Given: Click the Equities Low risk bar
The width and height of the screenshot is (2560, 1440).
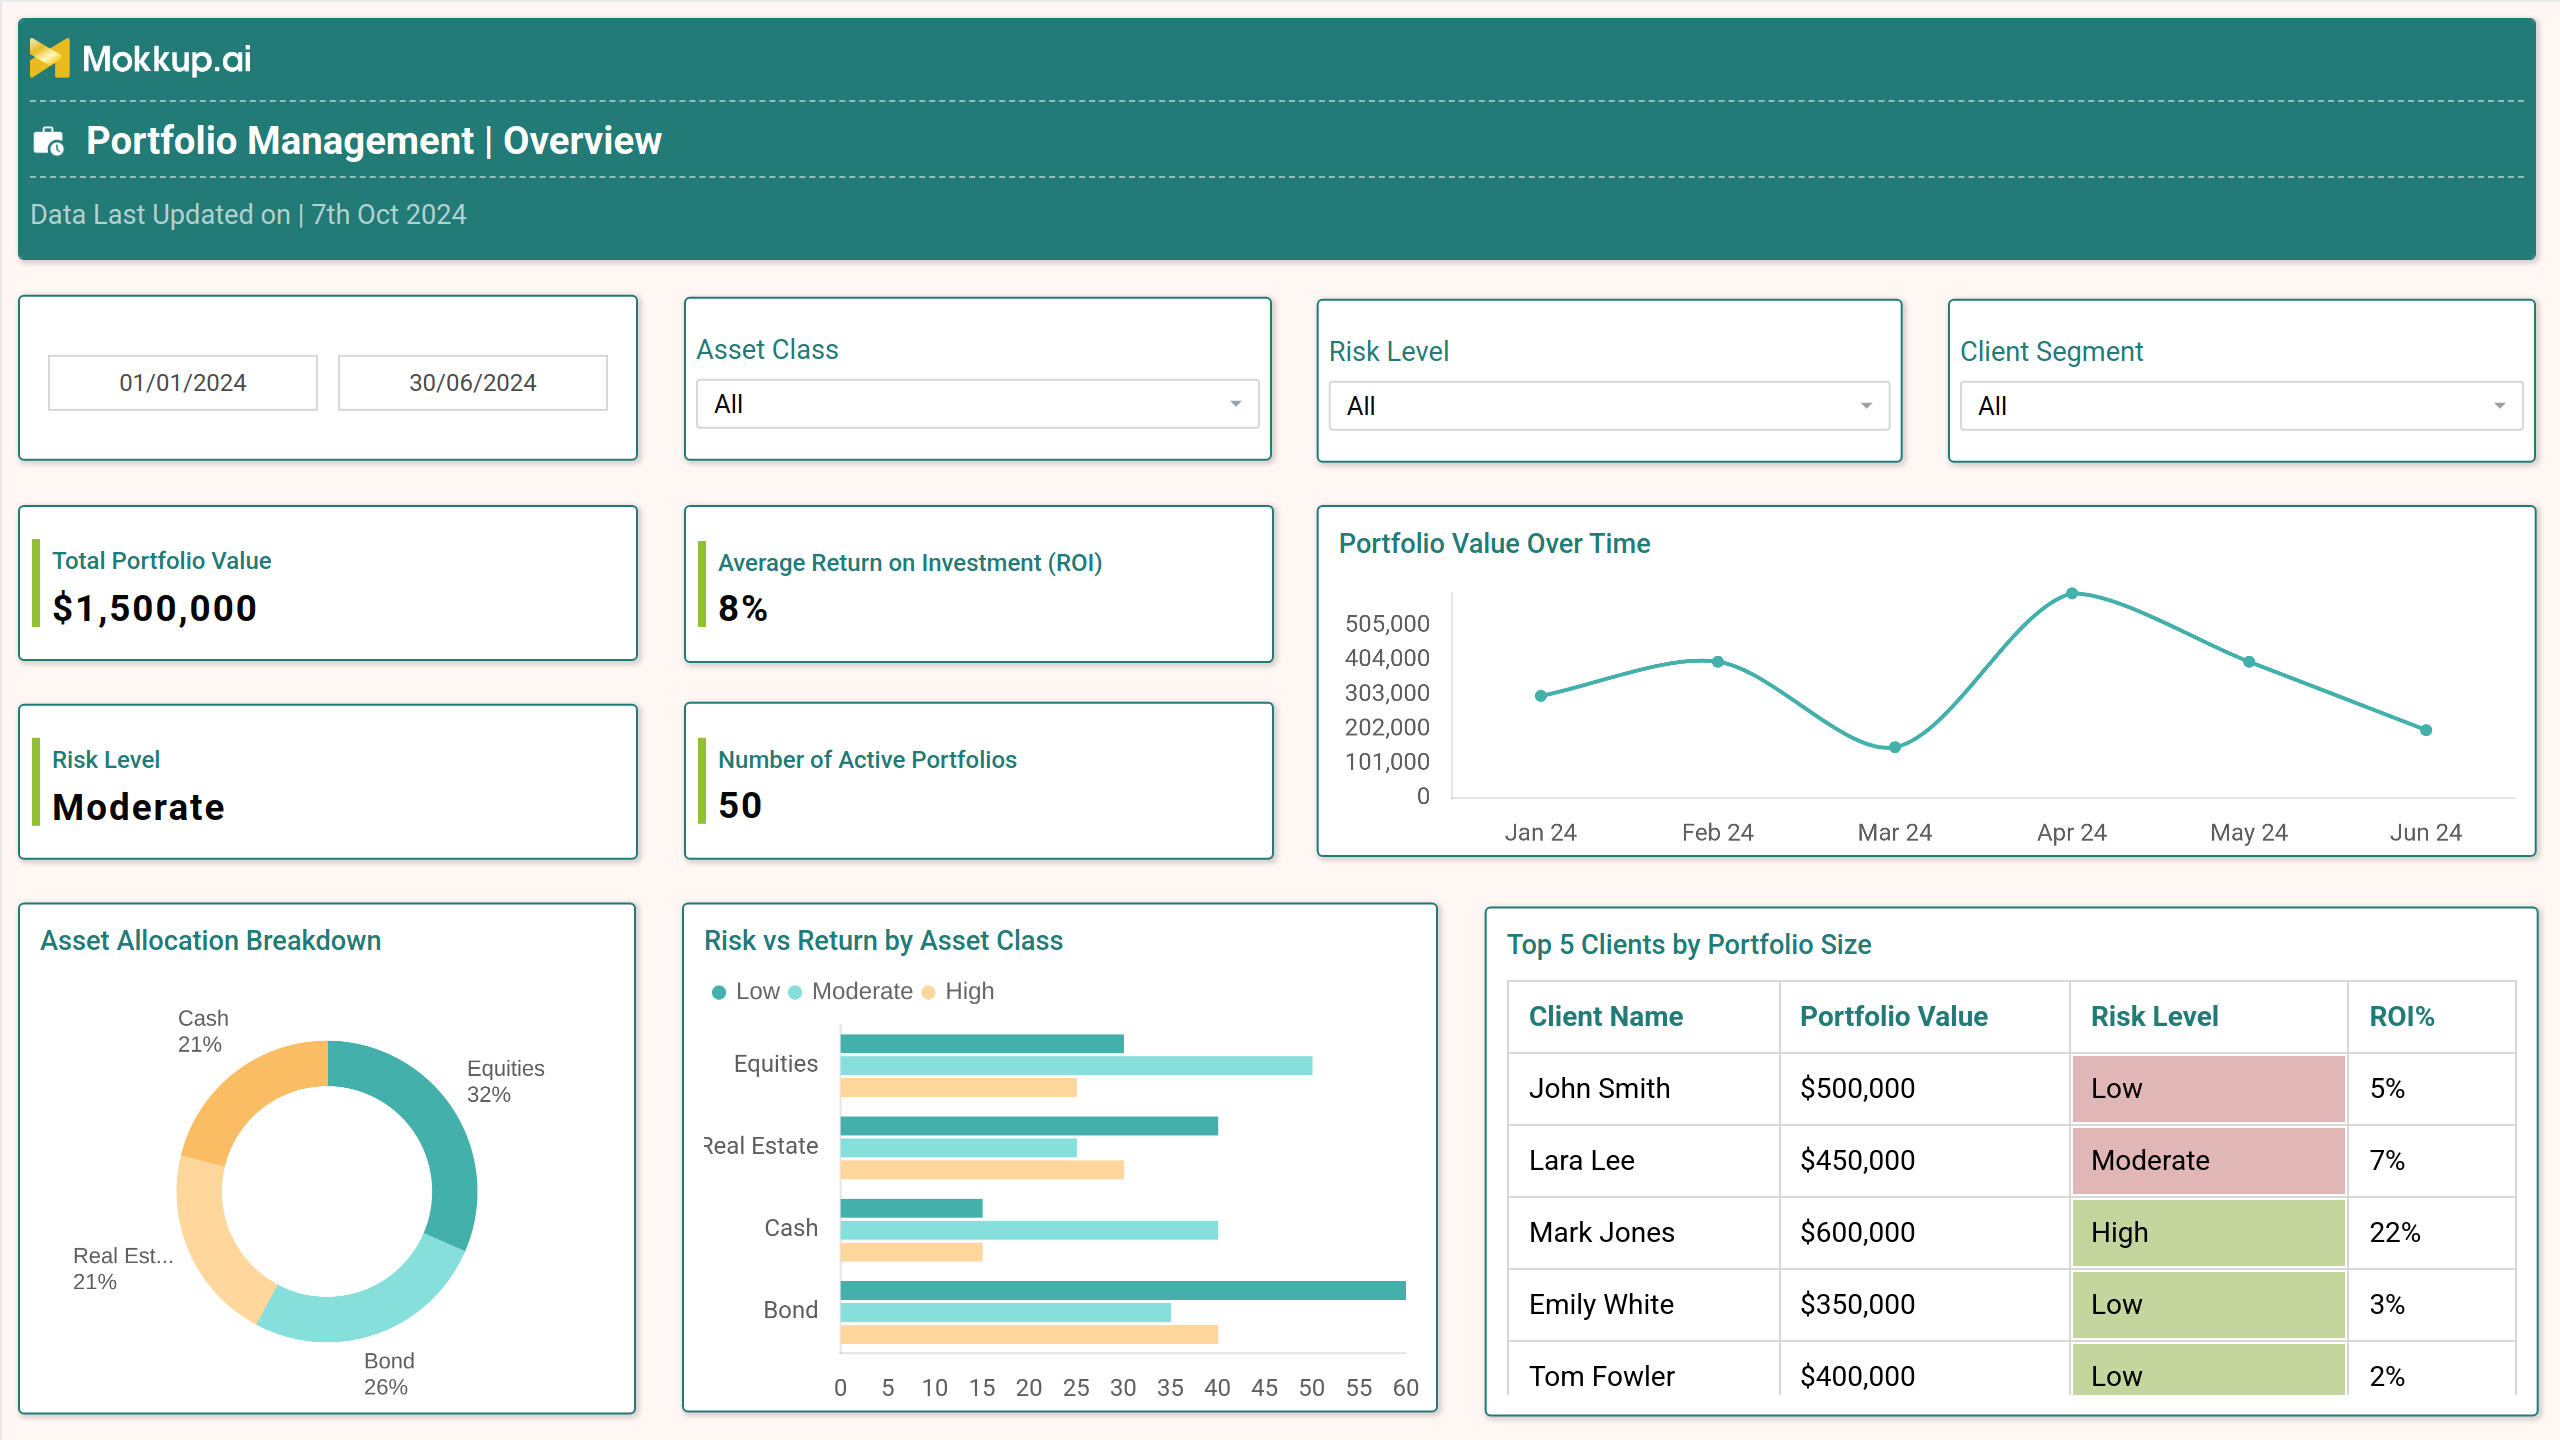Looking at the screenshot, I should [982, 1044].
